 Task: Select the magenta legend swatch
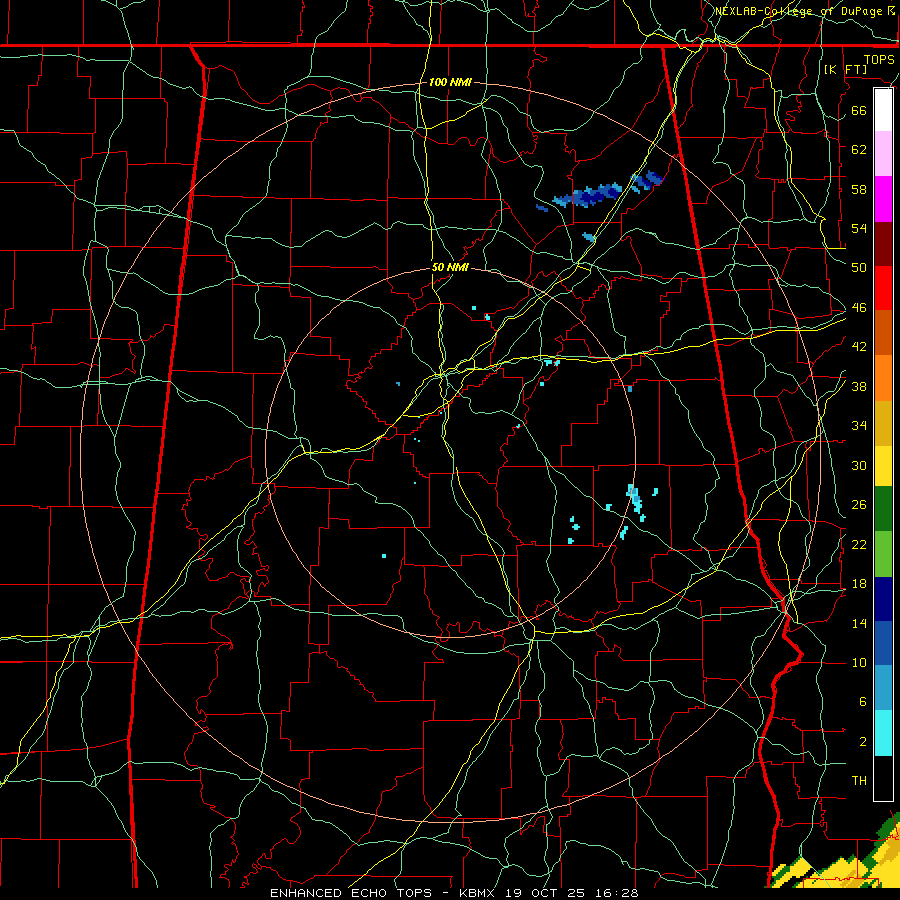pos(883,199)
